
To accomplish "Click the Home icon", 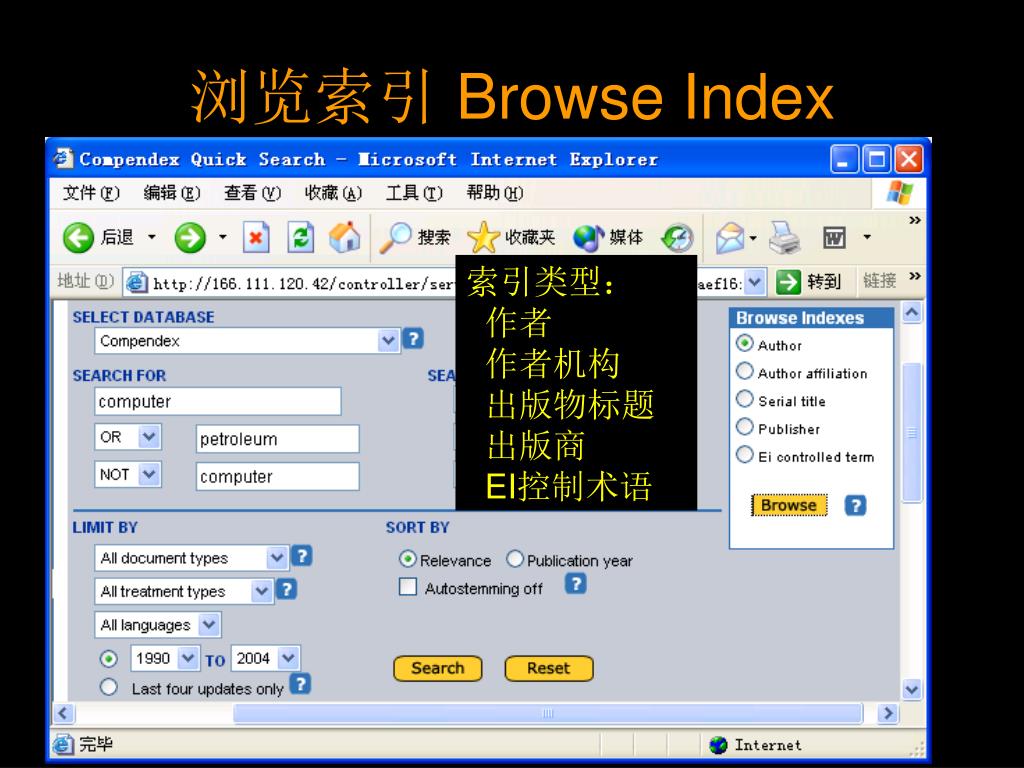I will tap(345, 236).
